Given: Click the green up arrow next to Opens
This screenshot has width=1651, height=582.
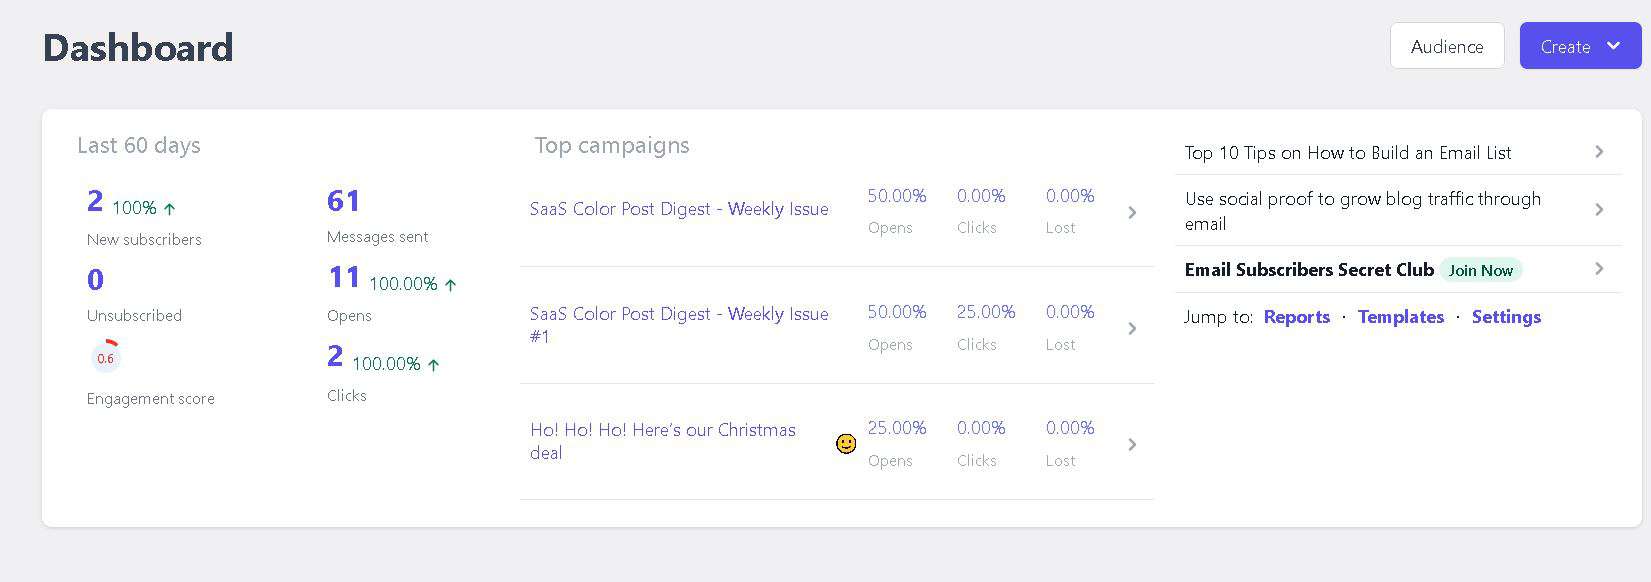Looking at the screenshot, I should click(x=450, y=285).
